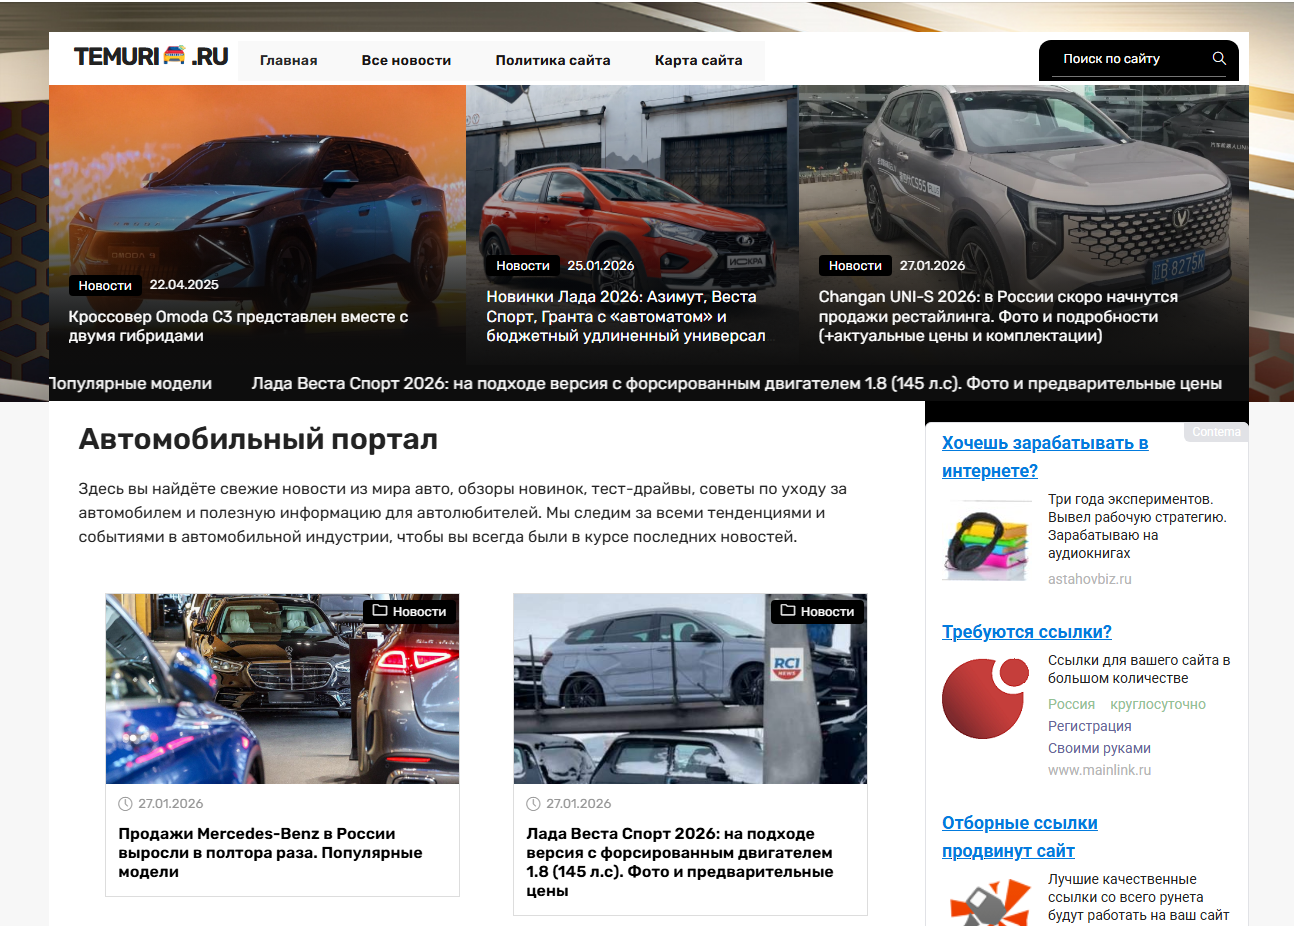Click Новости tag on Лада 2026 slide
The width and height of the screenshot is (1294, 926).
click(523, 265)
